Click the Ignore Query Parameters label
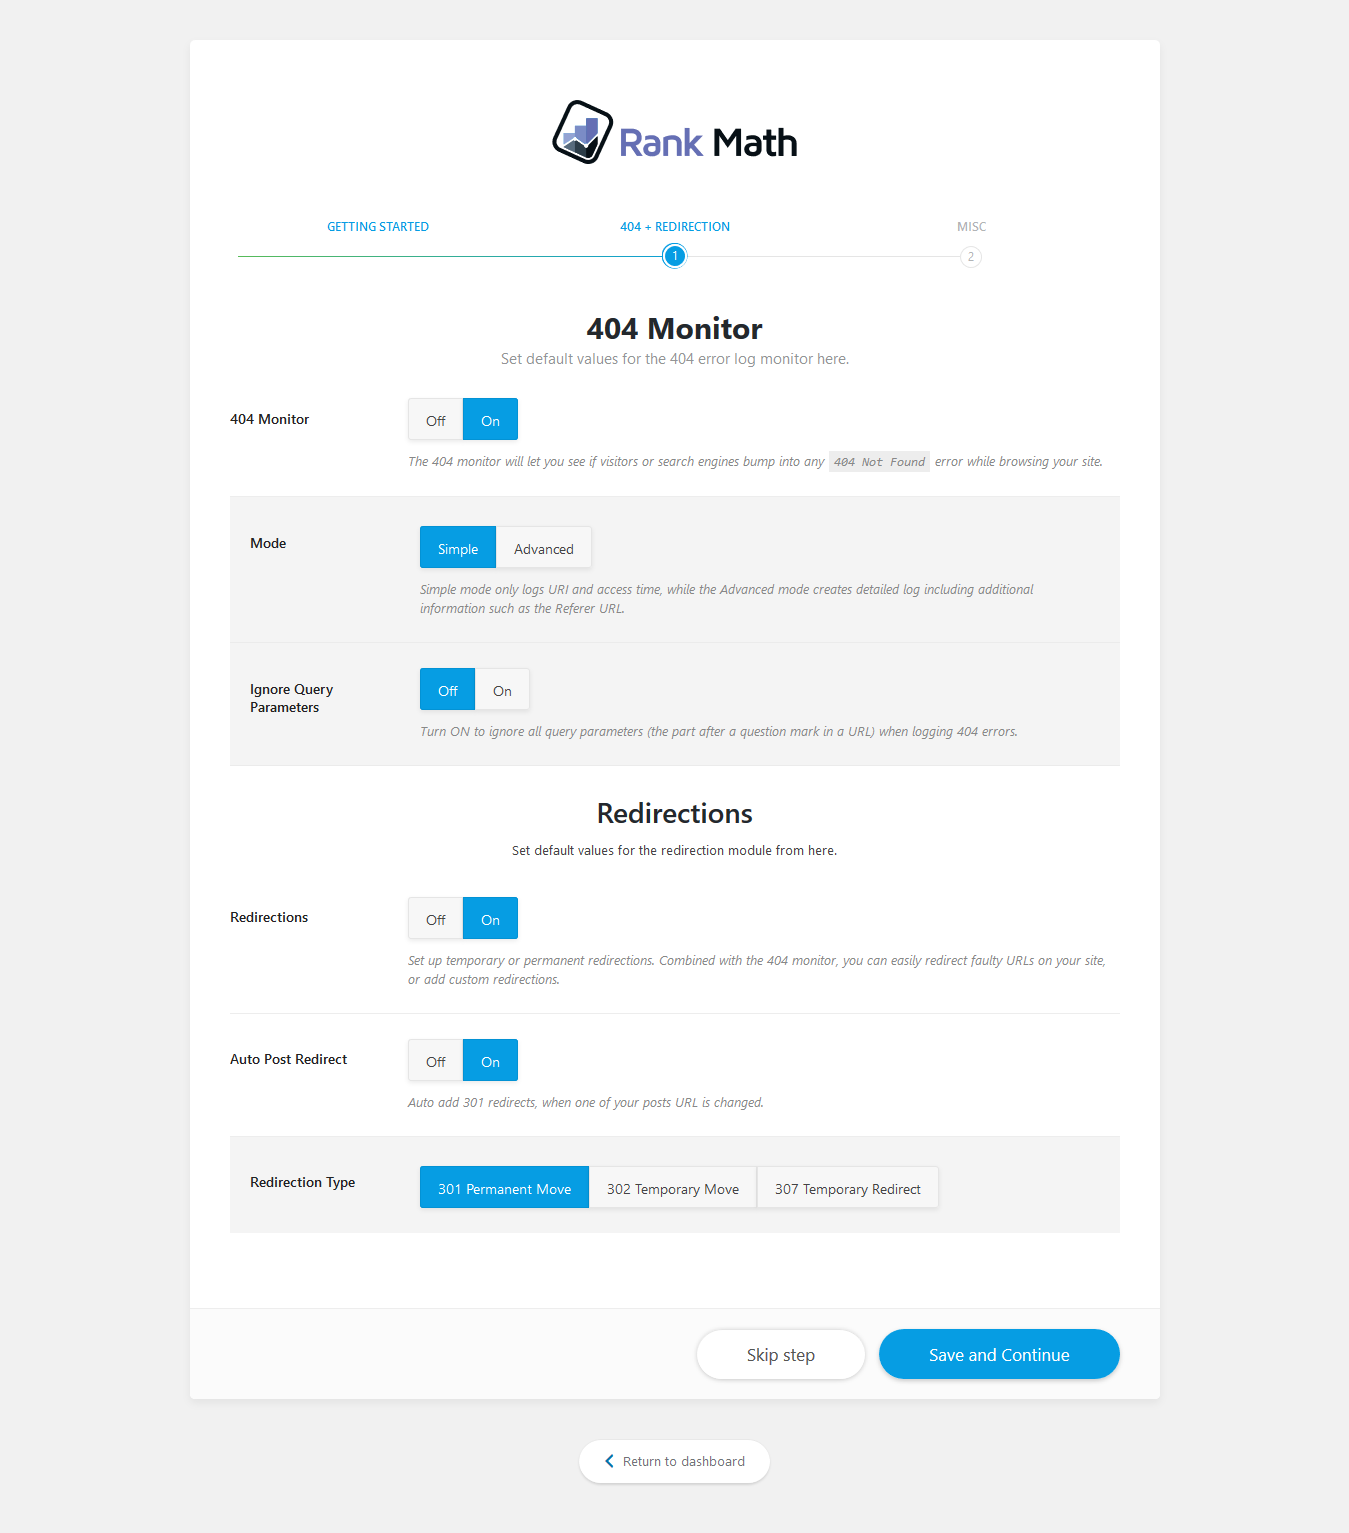 pos(291,698)
